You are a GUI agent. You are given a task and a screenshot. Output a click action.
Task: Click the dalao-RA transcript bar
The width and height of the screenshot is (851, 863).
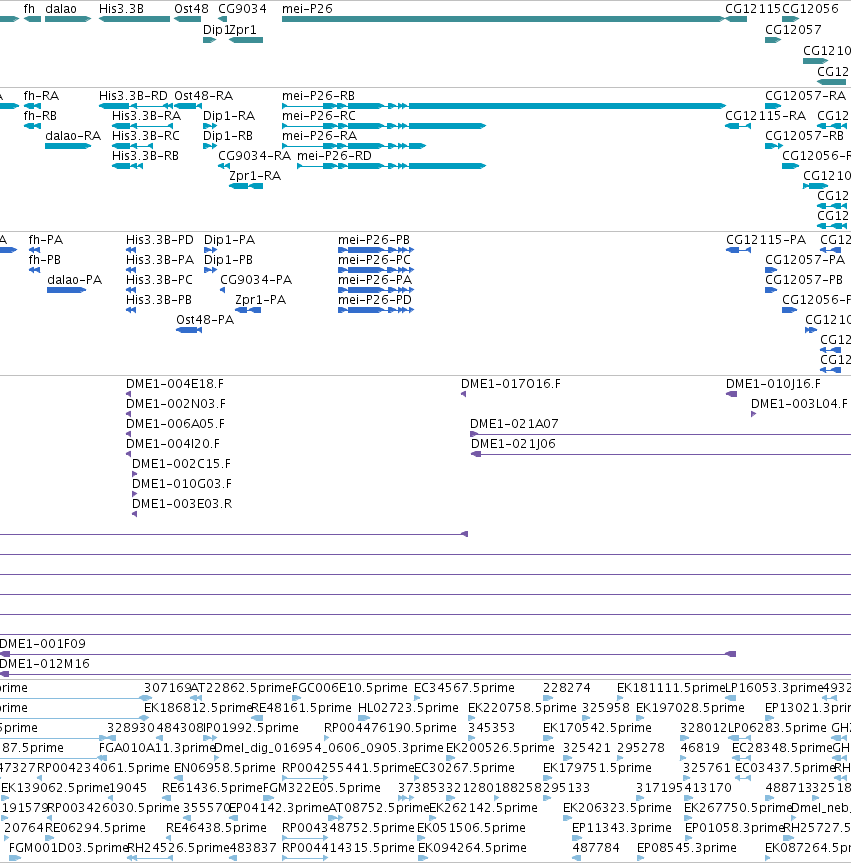coord(68,146)
